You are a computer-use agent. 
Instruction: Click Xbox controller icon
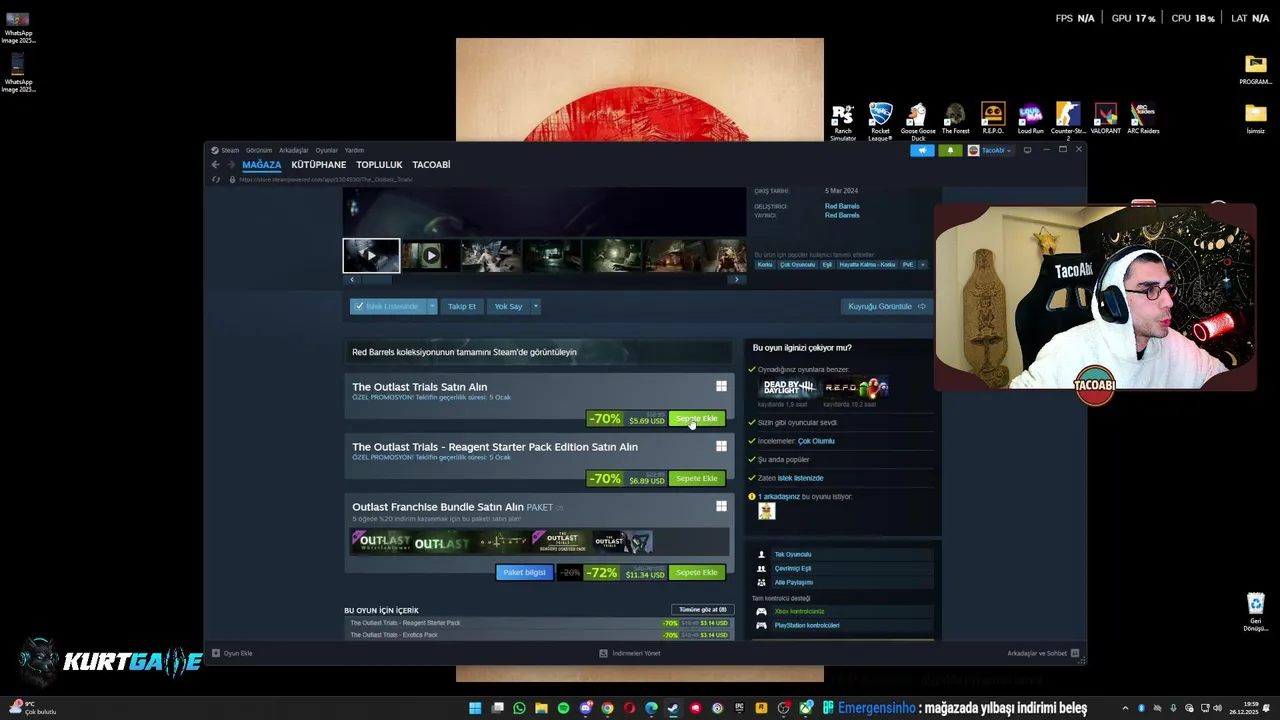click(x=761, y=611)
